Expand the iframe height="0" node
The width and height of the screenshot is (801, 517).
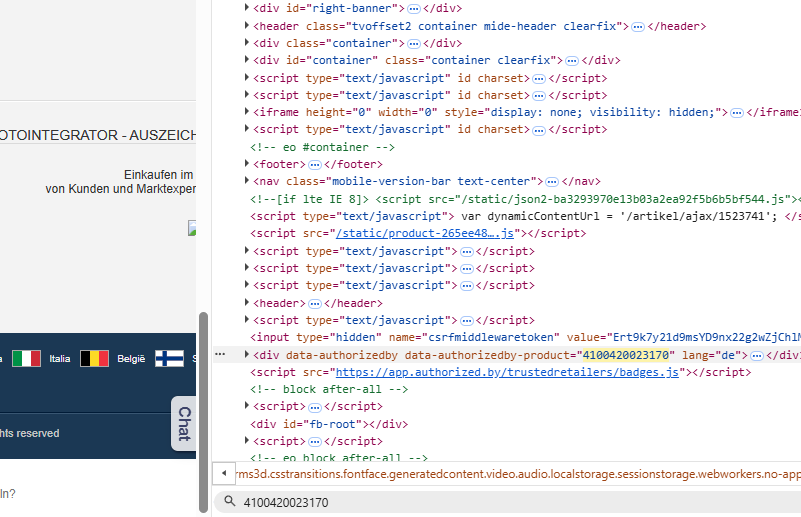click(247, 111)
